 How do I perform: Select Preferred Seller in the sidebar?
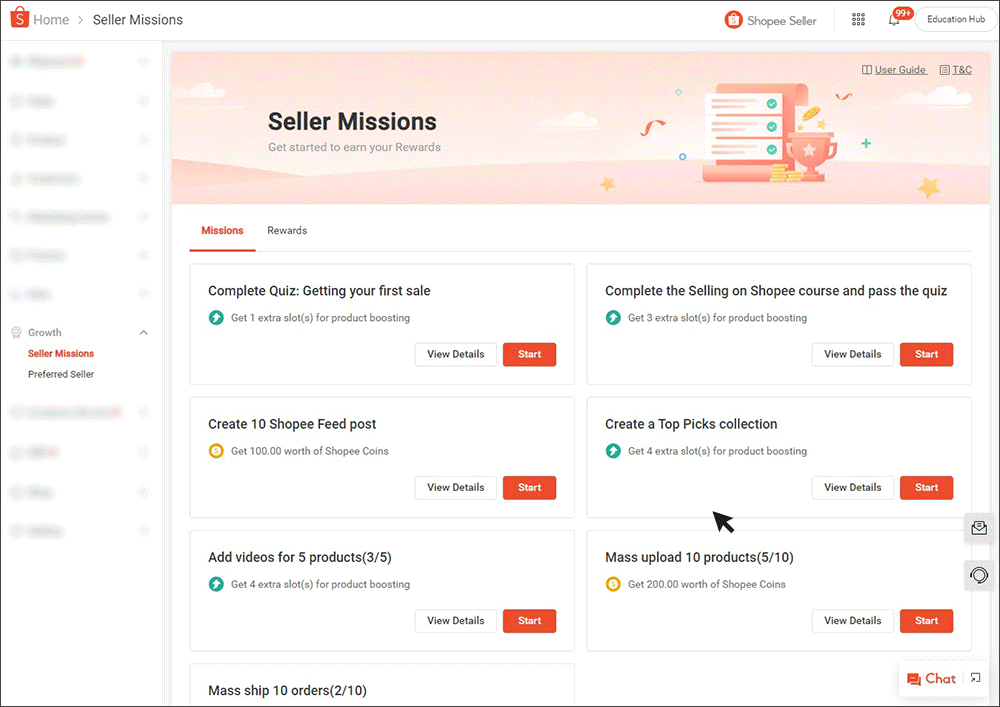(x=61, y=374)
